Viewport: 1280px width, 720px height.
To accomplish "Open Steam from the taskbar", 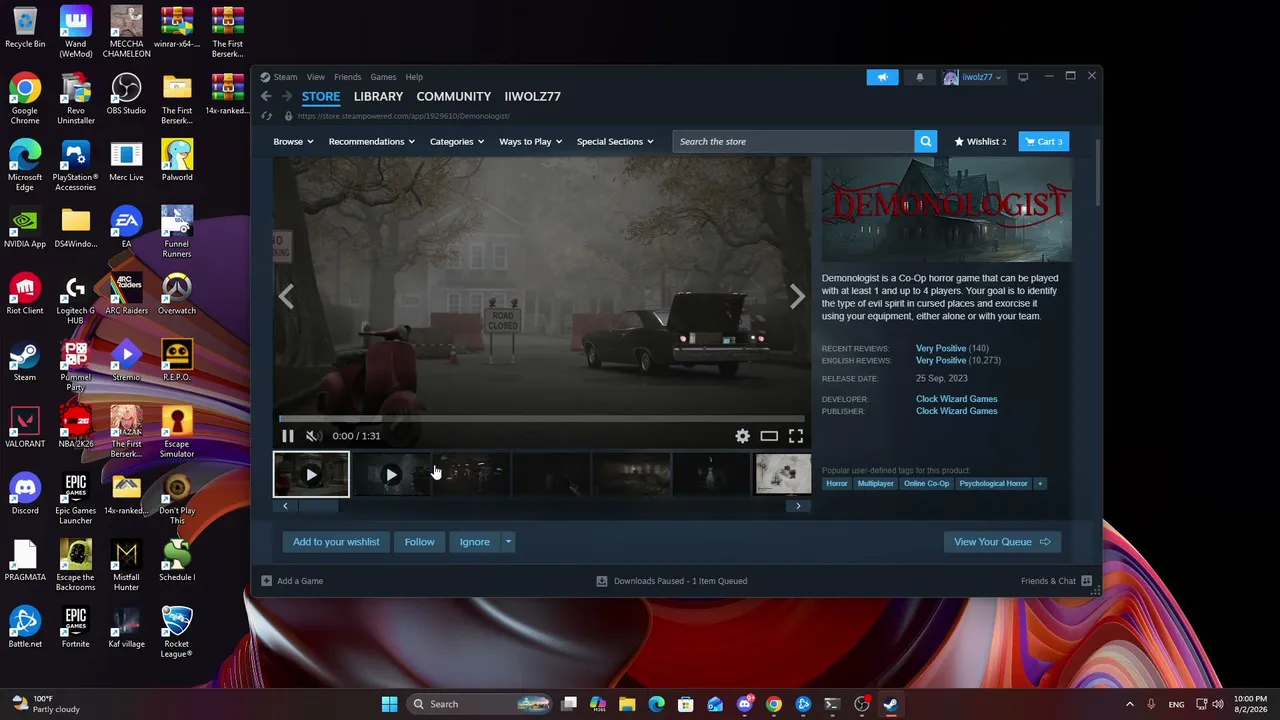I will (890, 704).
